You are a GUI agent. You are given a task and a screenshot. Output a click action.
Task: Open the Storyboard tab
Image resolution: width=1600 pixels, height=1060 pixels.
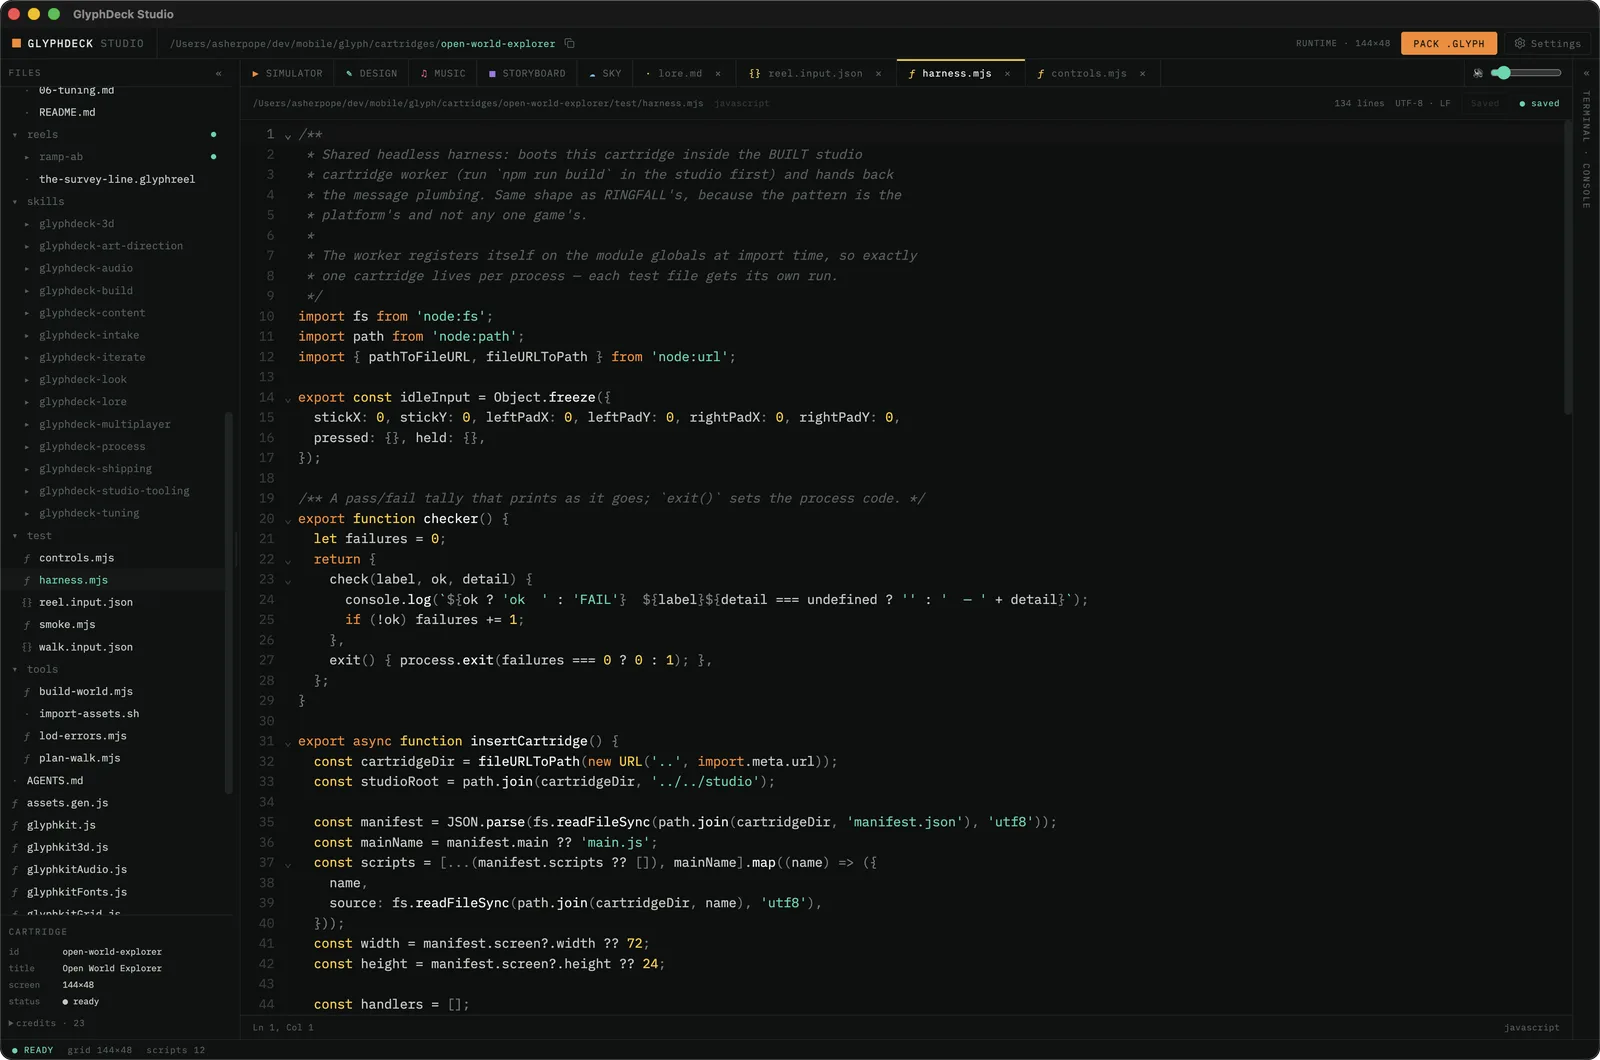click(x=527, y=73)
